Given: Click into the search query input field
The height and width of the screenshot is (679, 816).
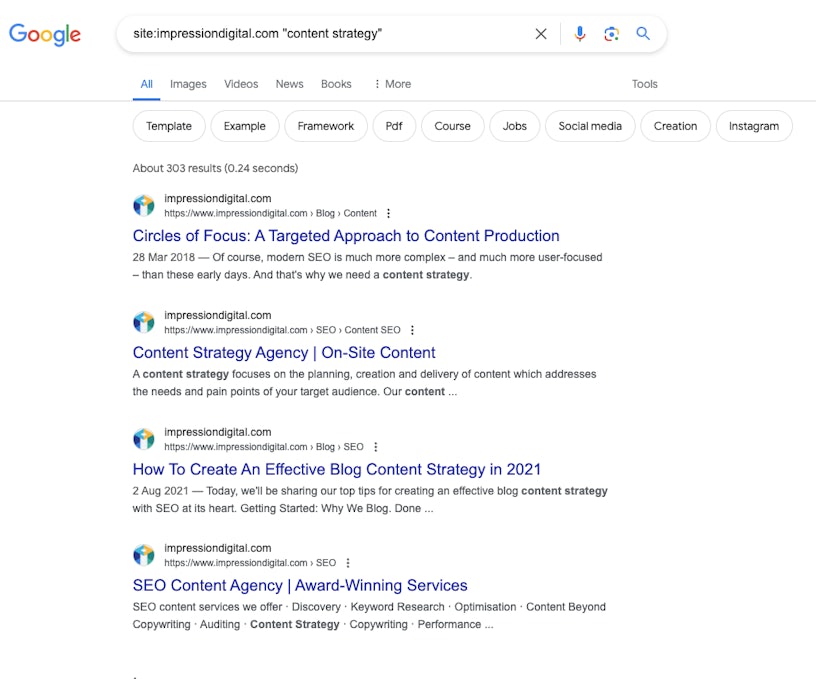Looking at the screenshot, I should (320, 34).
